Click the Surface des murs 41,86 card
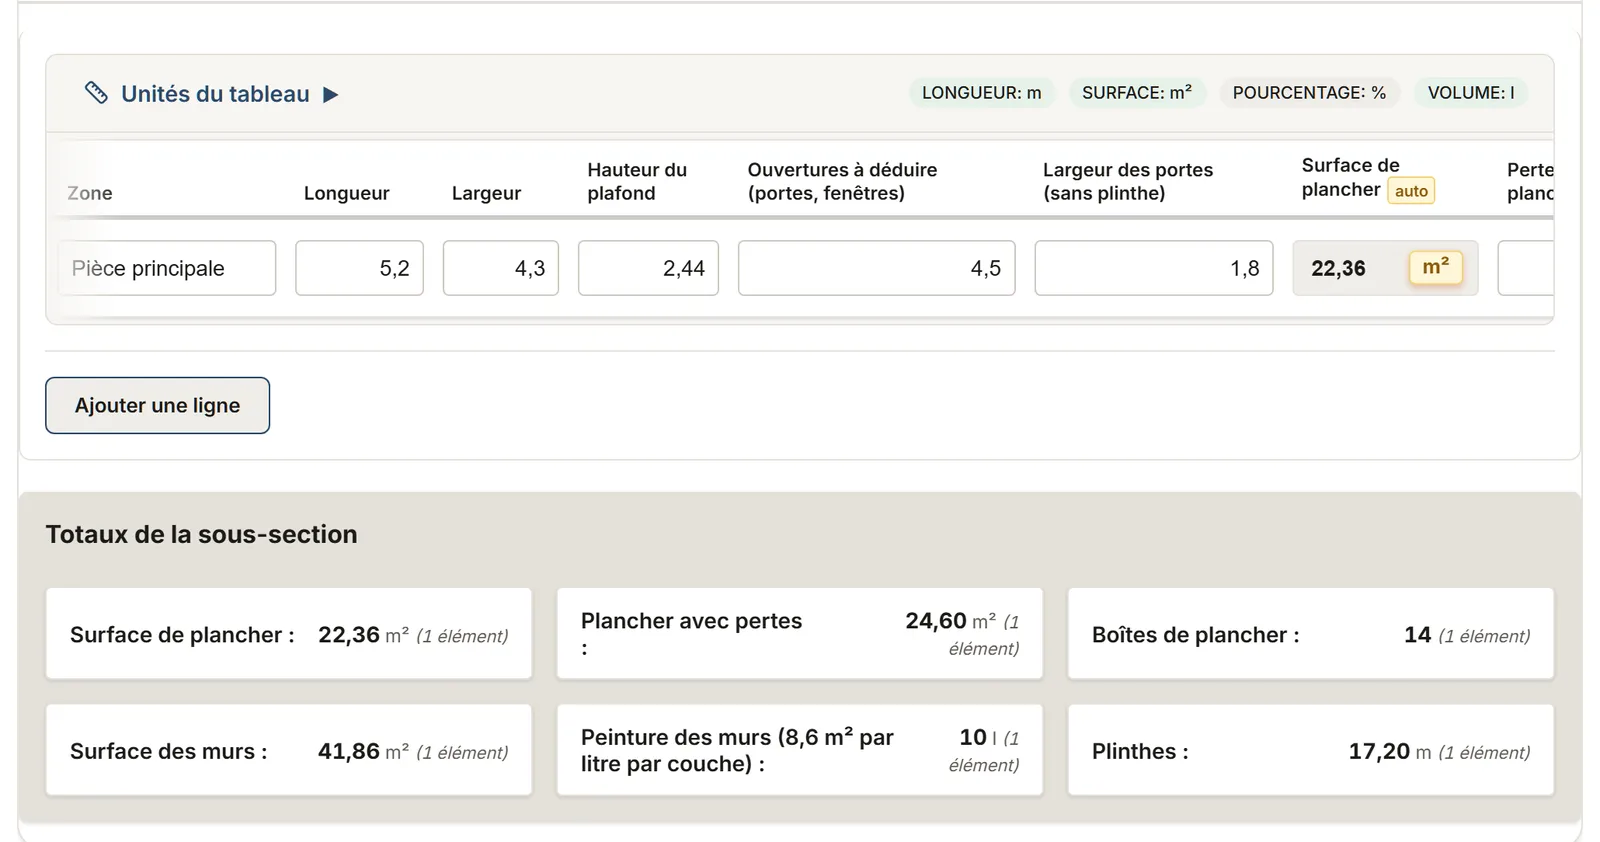 [x=289, y=750]
